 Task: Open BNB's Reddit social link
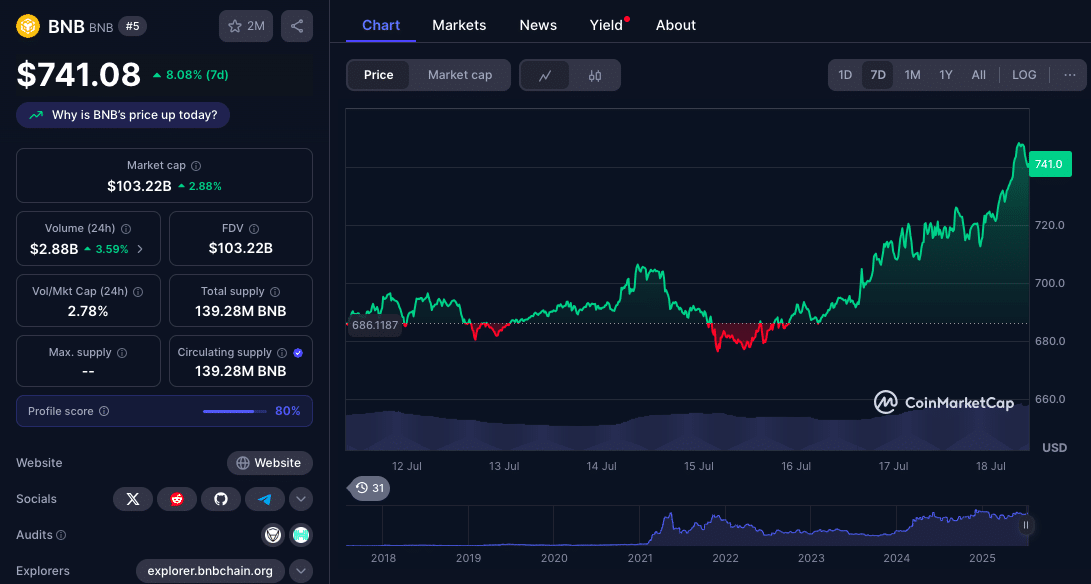point(177,499)
